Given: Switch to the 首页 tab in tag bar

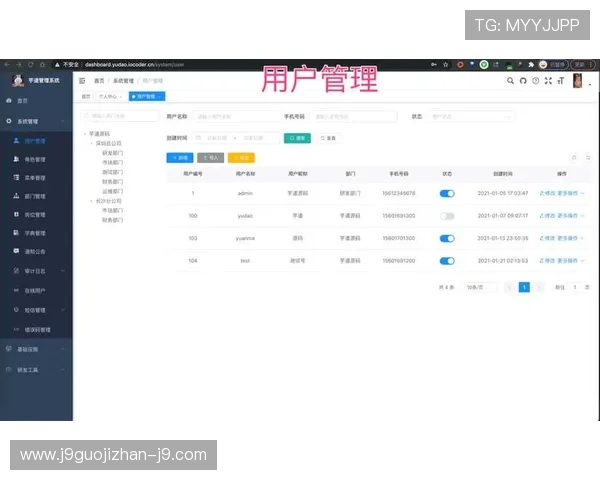Looking at the screenshot, I should tap(86, 96).
